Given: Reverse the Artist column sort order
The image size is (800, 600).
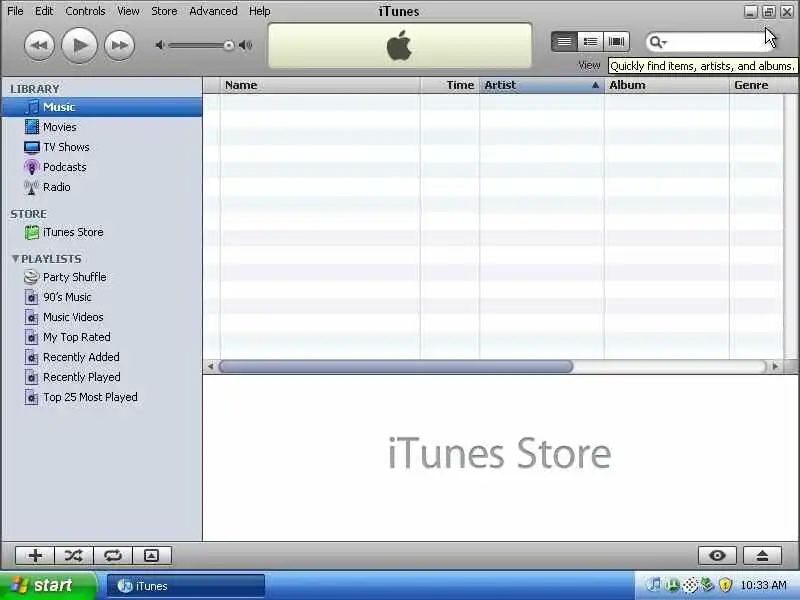Looking at the screenshot, I should pyautogui.click(x=542, y=85).
